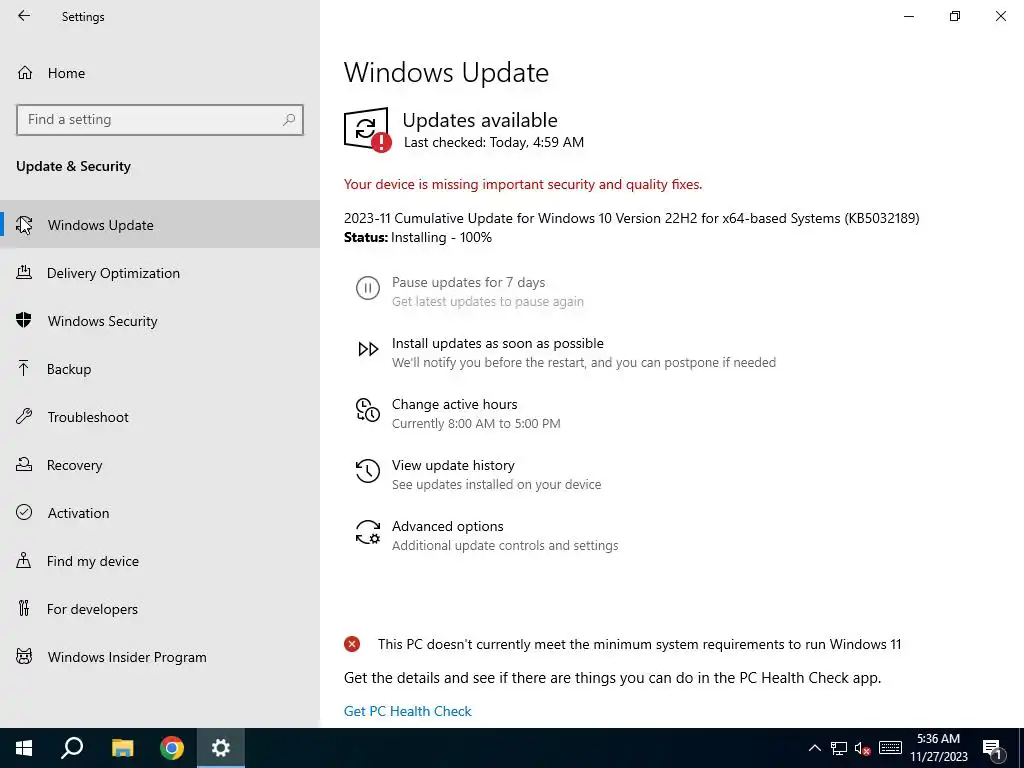The height and width of the screenshot is (768, 1024).
Task: Click the clock icon beside Change active hours
Action: coord(368,410)
